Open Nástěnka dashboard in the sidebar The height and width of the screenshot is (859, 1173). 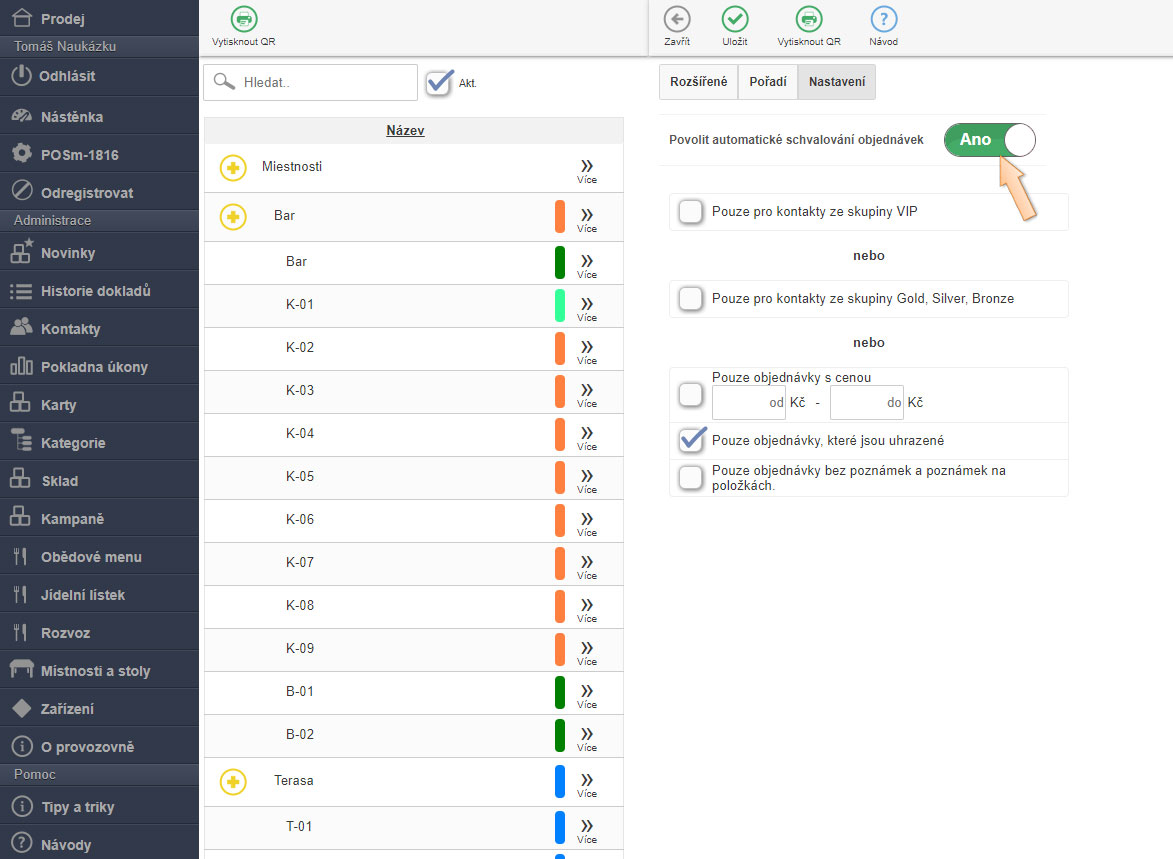(71, 117)
